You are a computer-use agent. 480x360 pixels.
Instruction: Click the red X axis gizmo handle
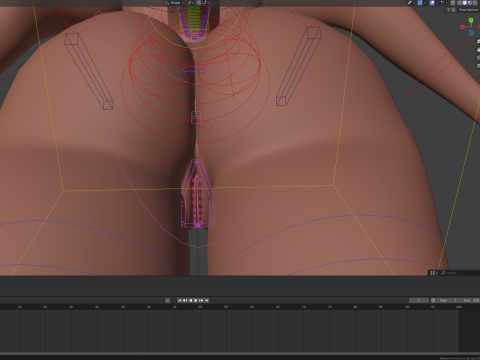pos(462,27)
